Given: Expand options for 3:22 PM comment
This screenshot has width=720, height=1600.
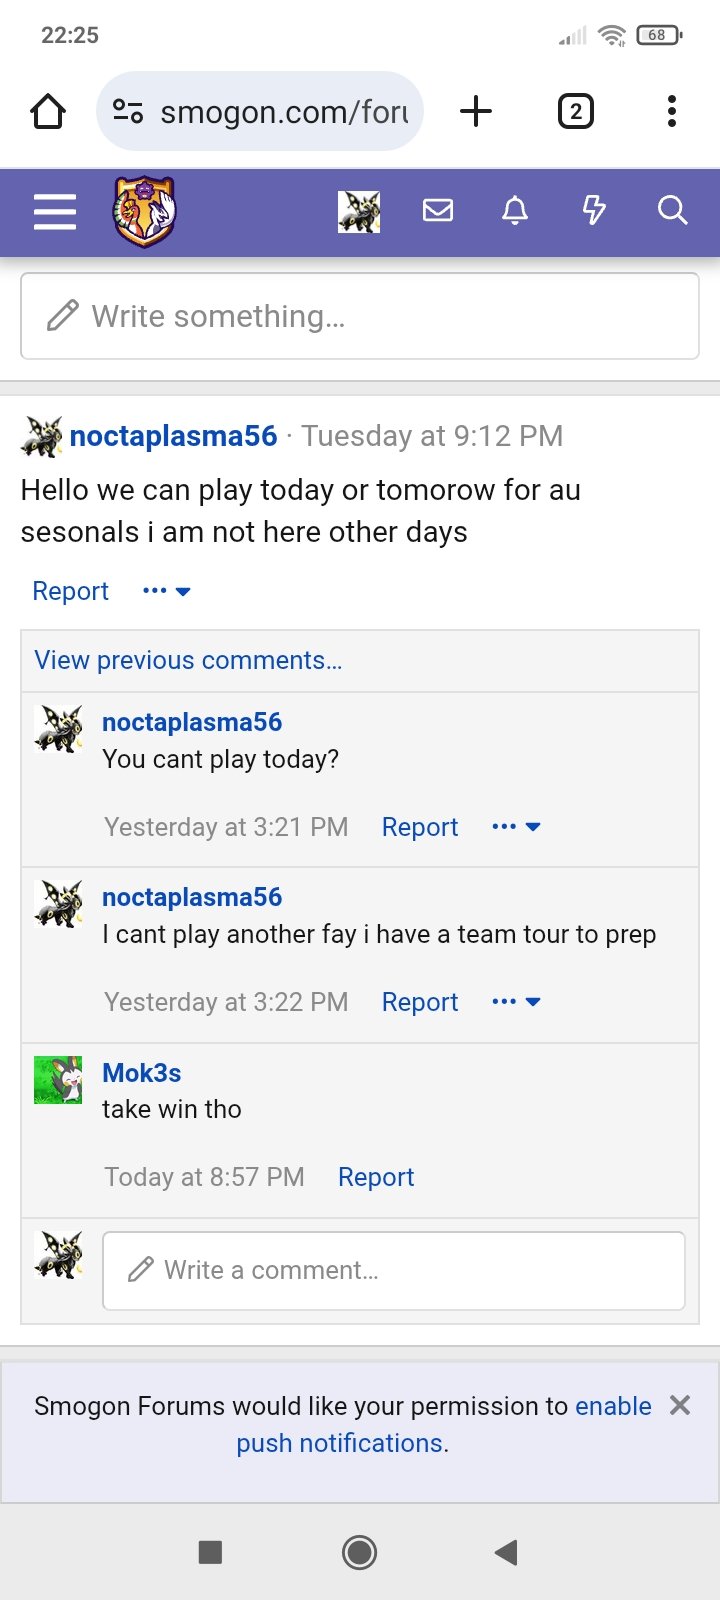Looking at the screenshot, I should pyautogui.click(x=516, y=1002).
